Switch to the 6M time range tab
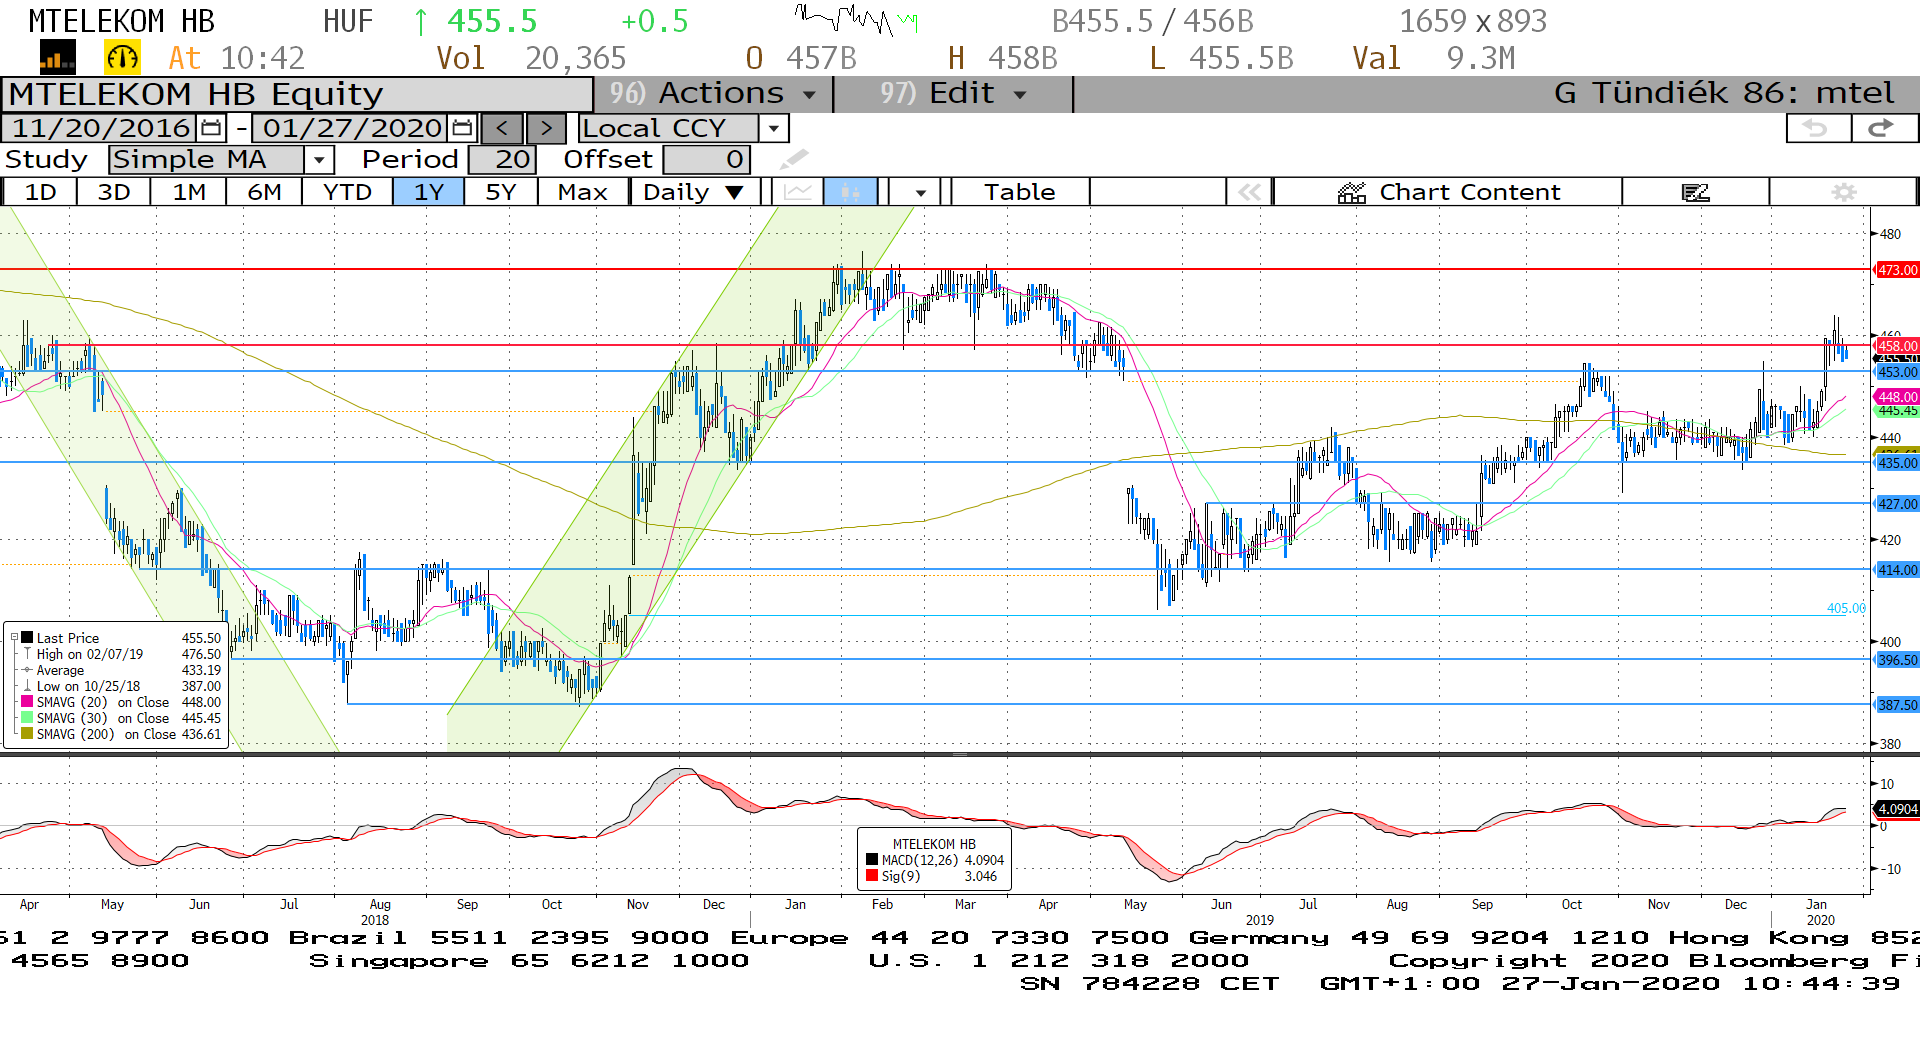The height and width of the screenshot is (1039, 1920). [264, 192]
